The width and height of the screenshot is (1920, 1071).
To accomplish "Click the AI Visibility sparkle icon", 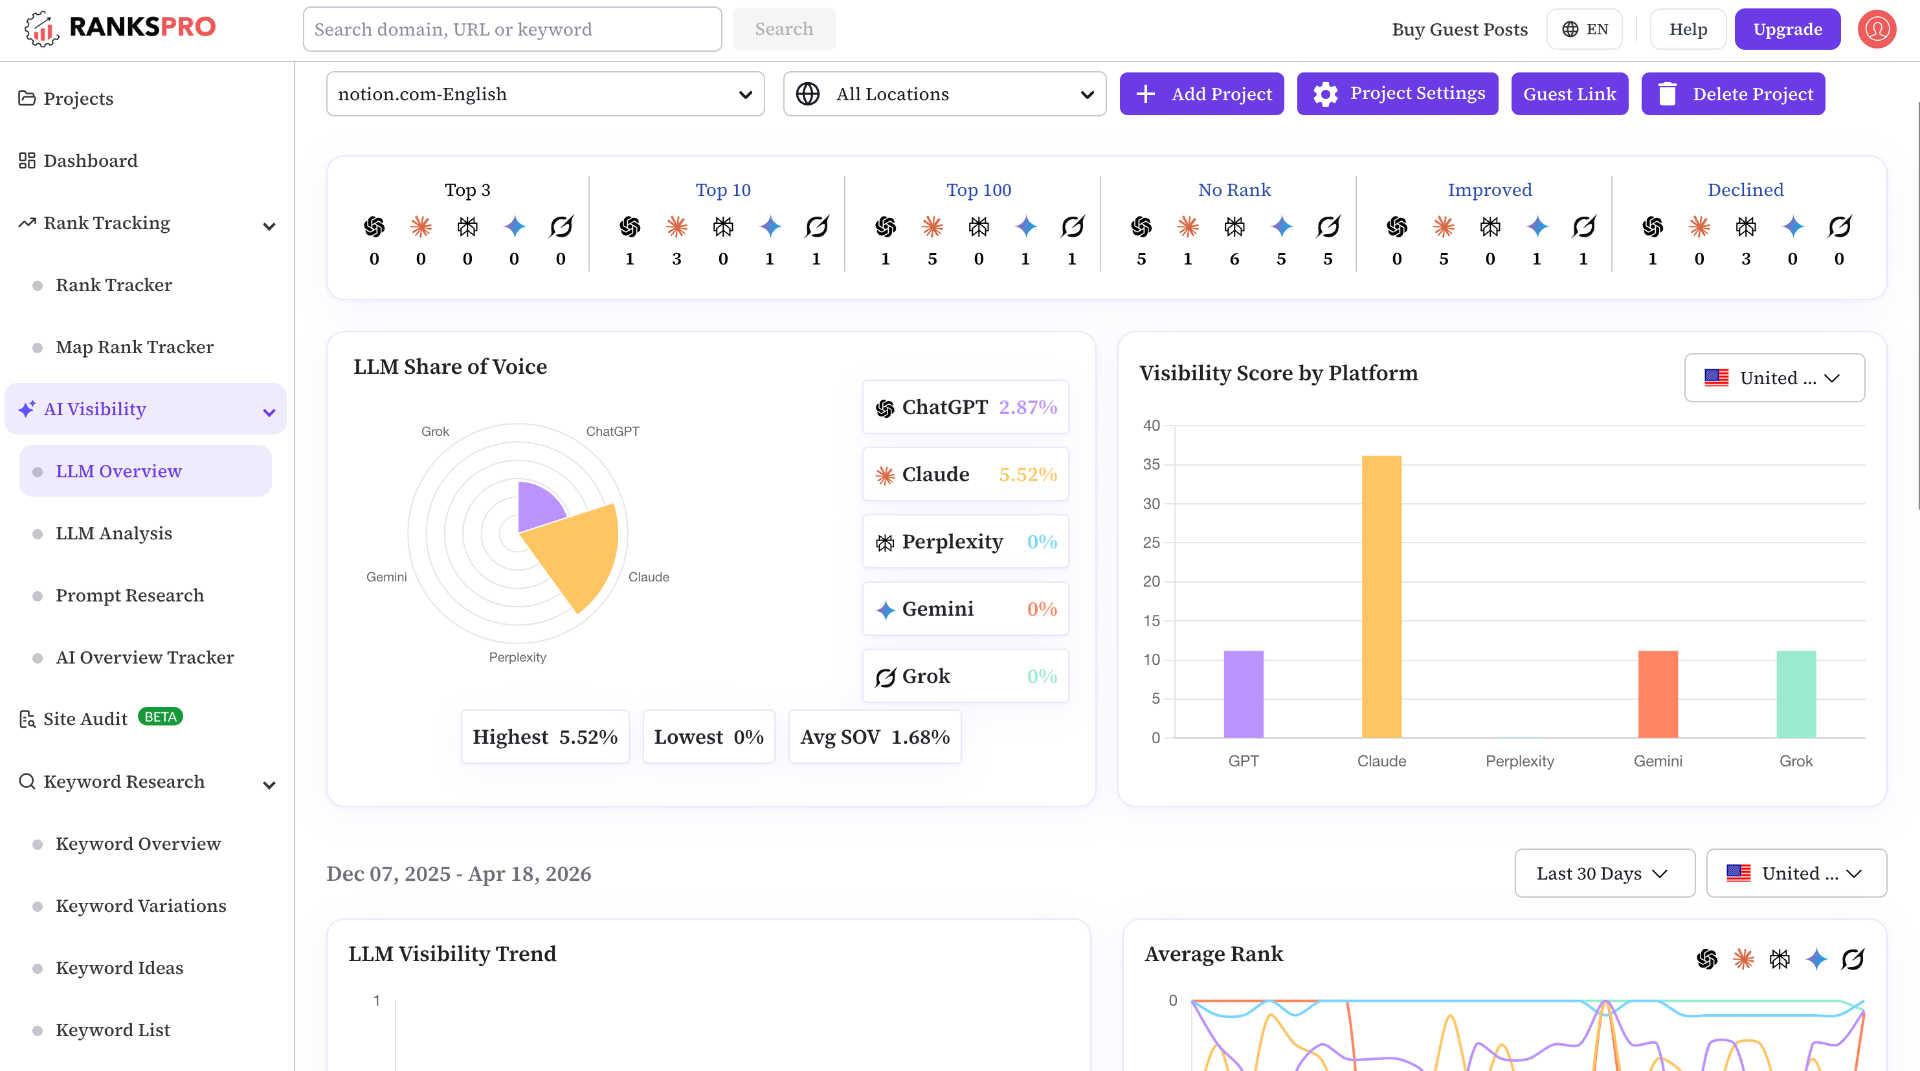I will pyautogui.click(x=27, y=409).
